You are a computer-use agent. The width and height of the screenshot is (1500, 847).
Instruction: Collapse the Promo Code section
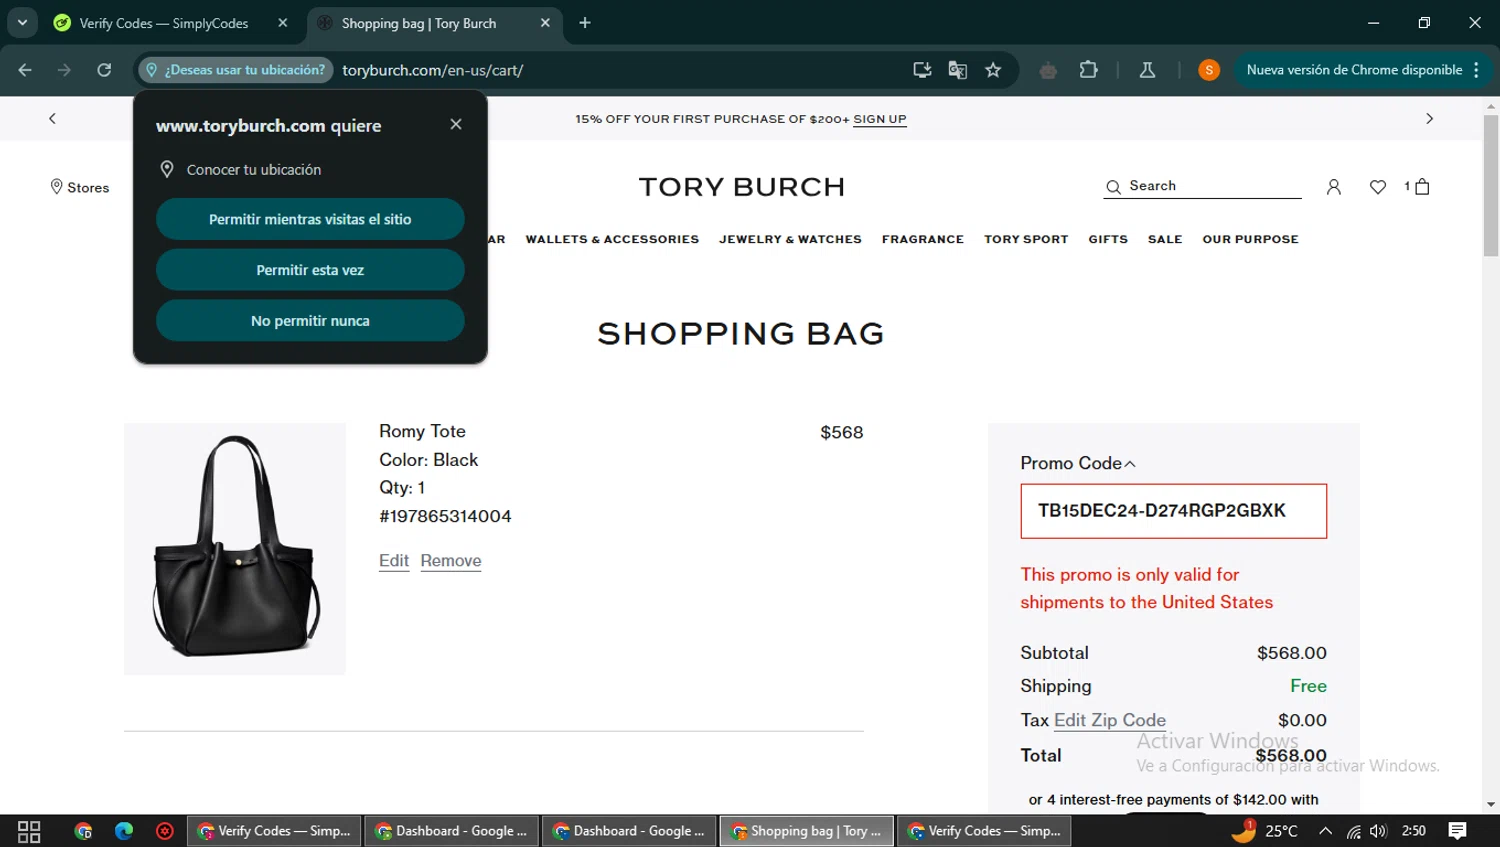(x=1078, y=463)
